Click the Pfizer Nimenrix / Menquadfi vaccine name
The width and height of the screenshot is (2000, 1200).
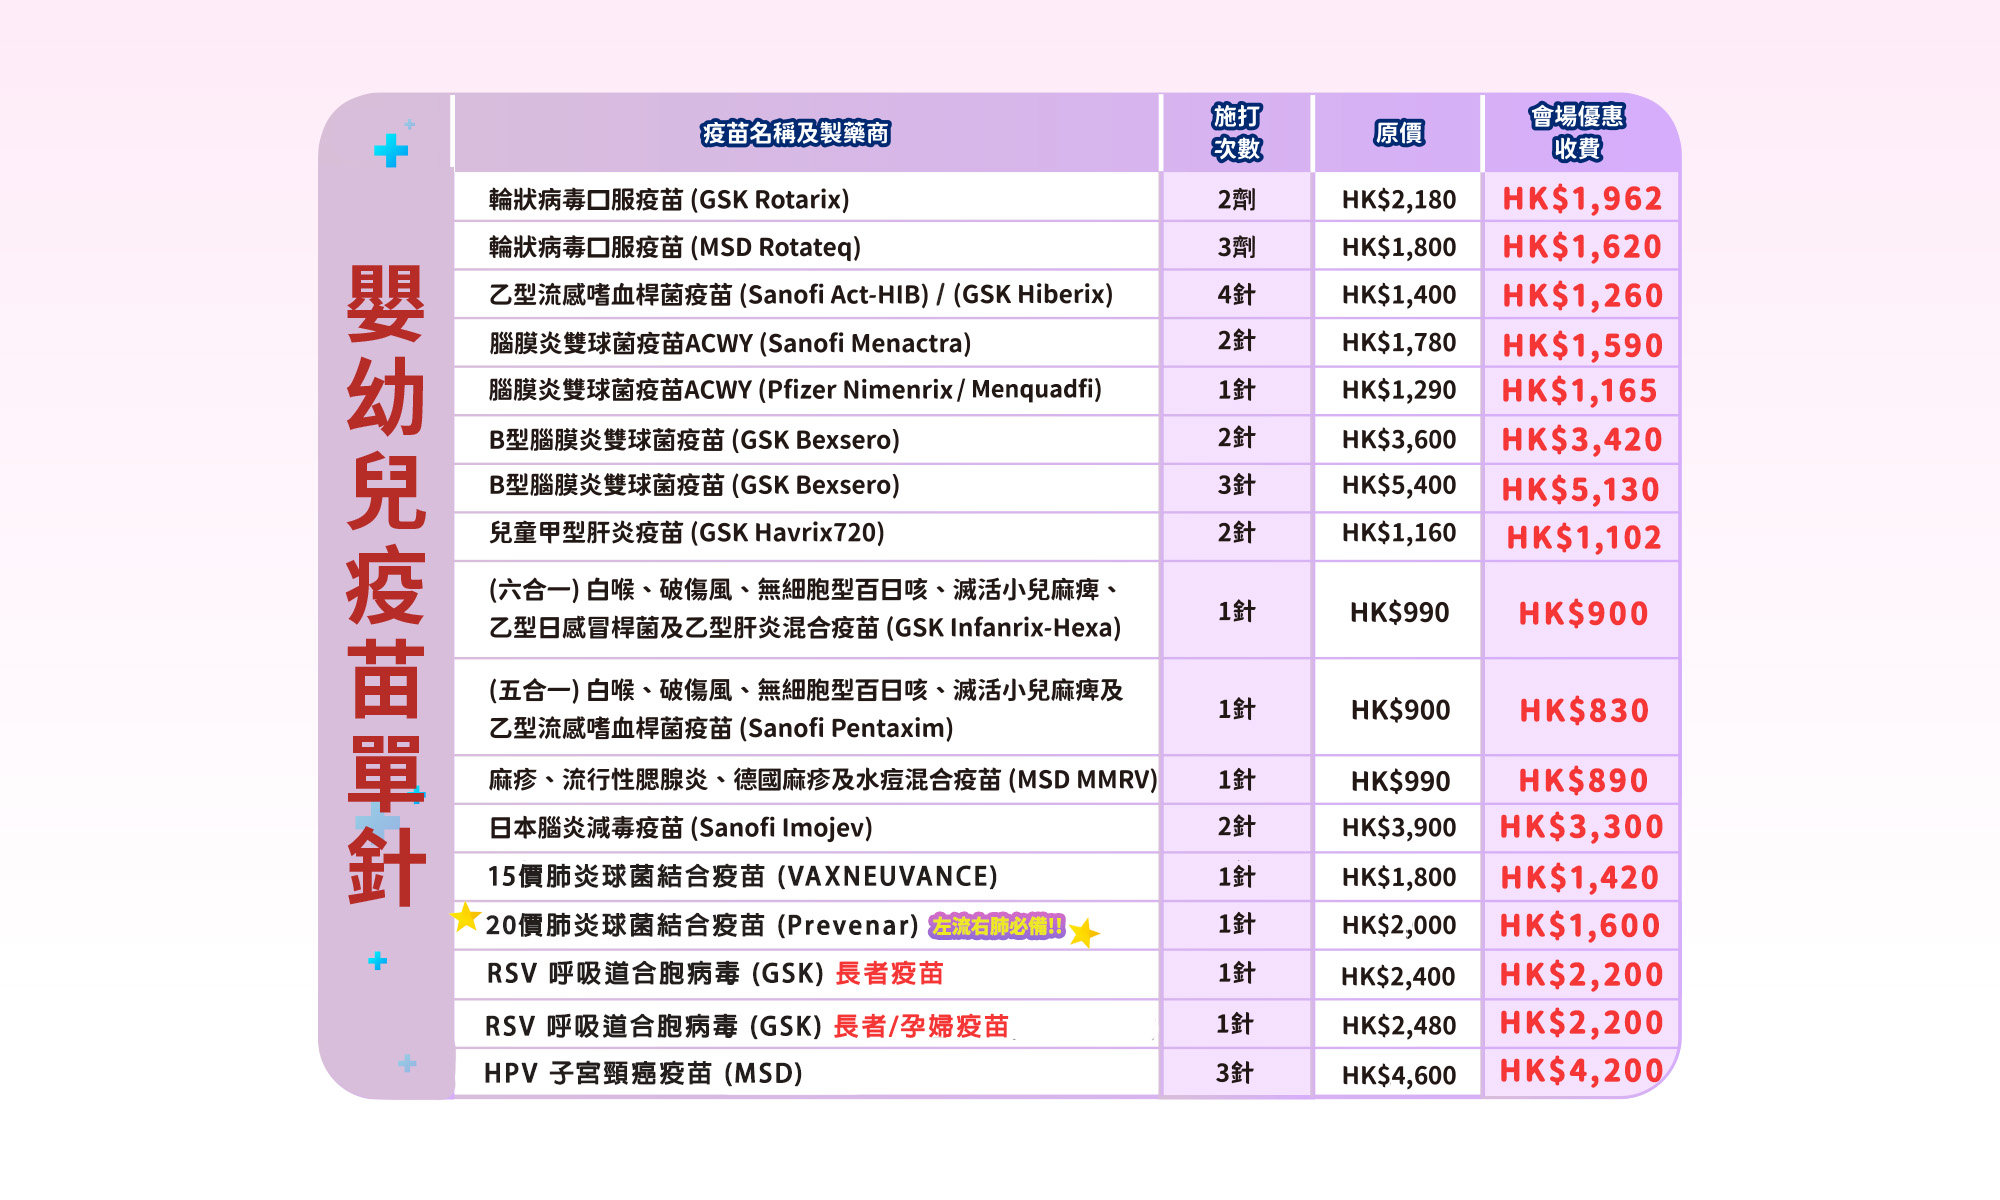click(795, 389)
